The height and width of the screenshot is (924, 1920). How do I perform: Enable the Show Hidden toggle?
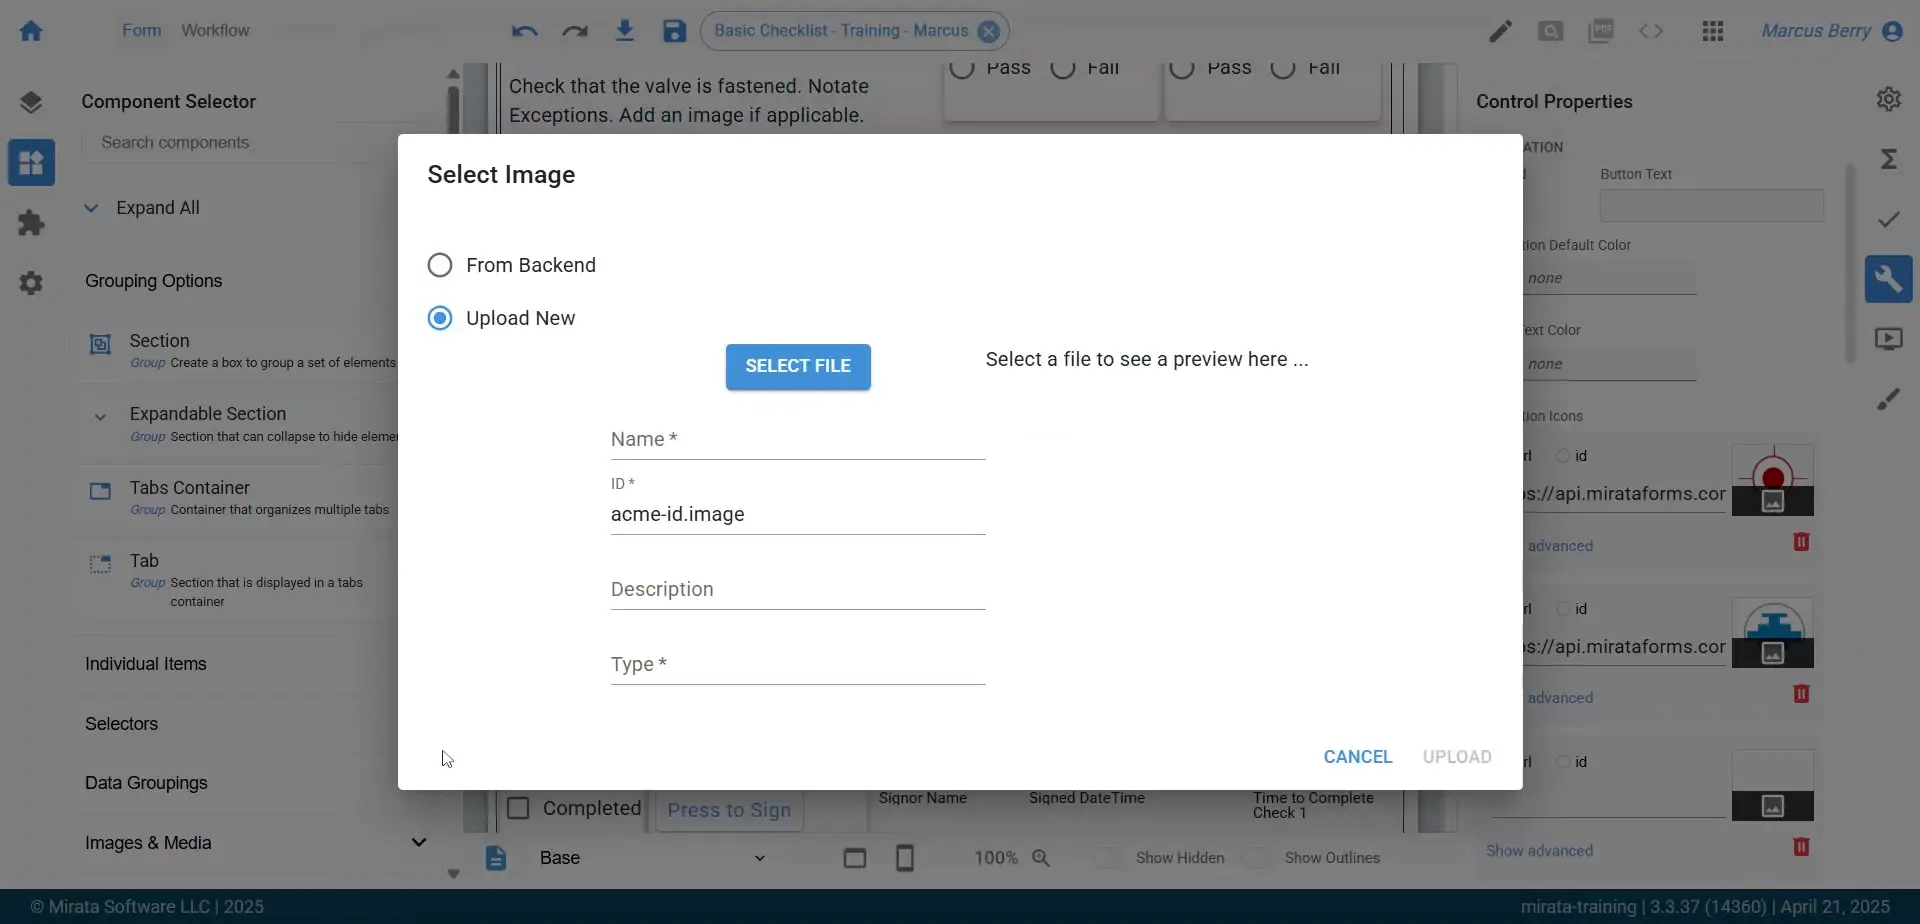(1107, 857)
